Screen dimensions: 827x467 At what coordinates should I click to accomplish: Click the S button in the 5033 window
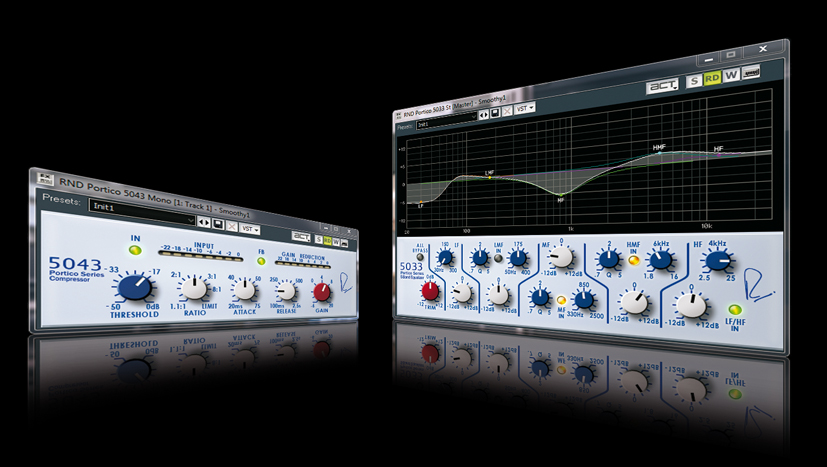694,80
